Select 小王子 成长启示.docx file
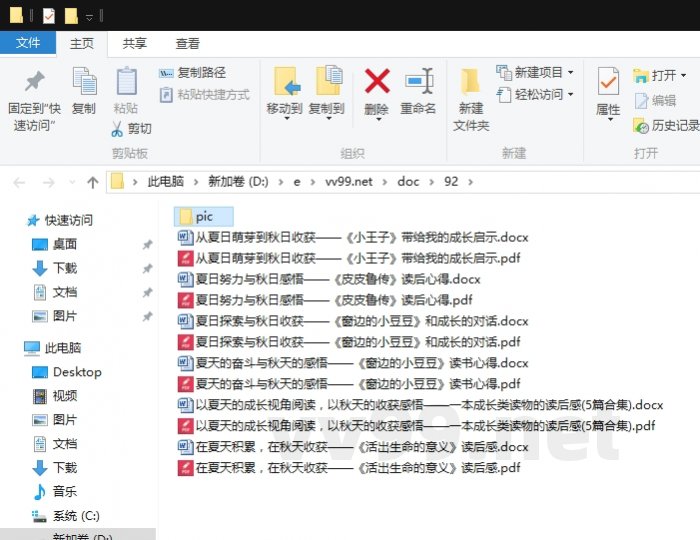Viewport: 700px width, 540px height. (x=353, y=237)
